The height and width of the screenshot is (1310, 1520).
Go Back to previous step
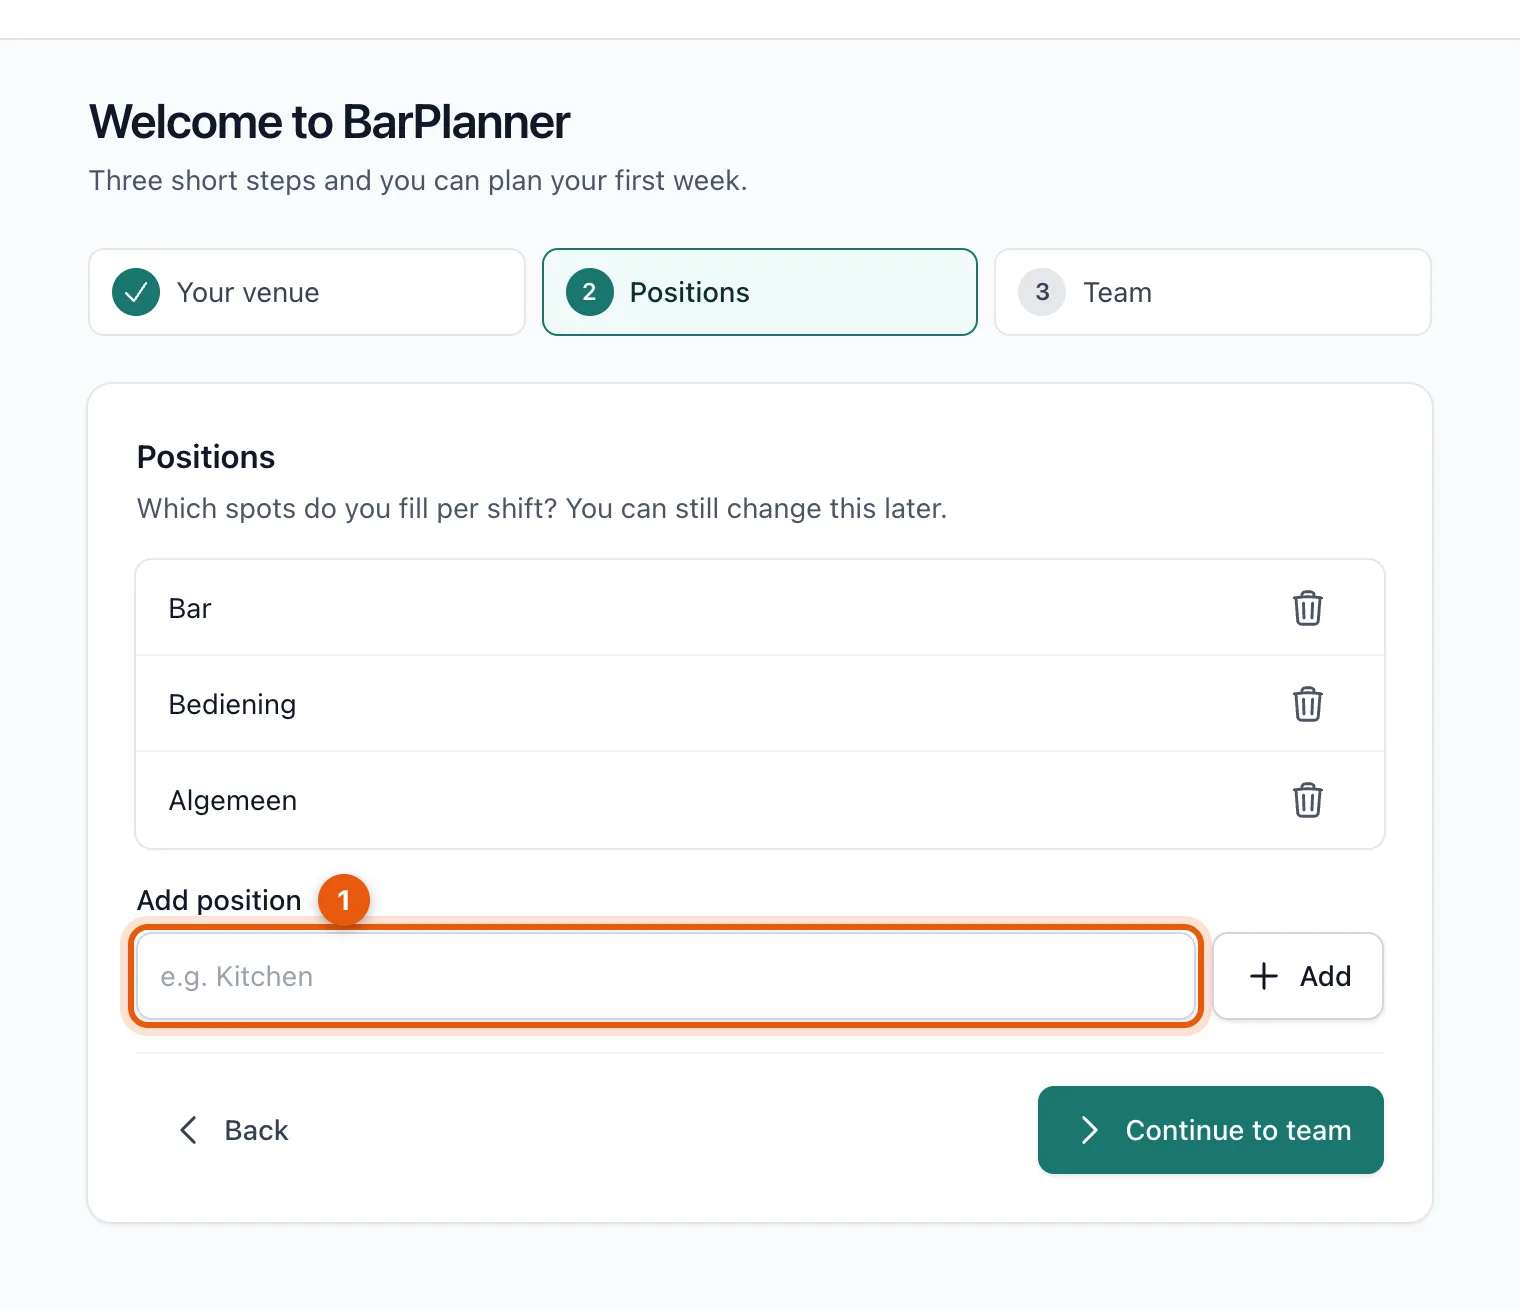[234, 1130]
